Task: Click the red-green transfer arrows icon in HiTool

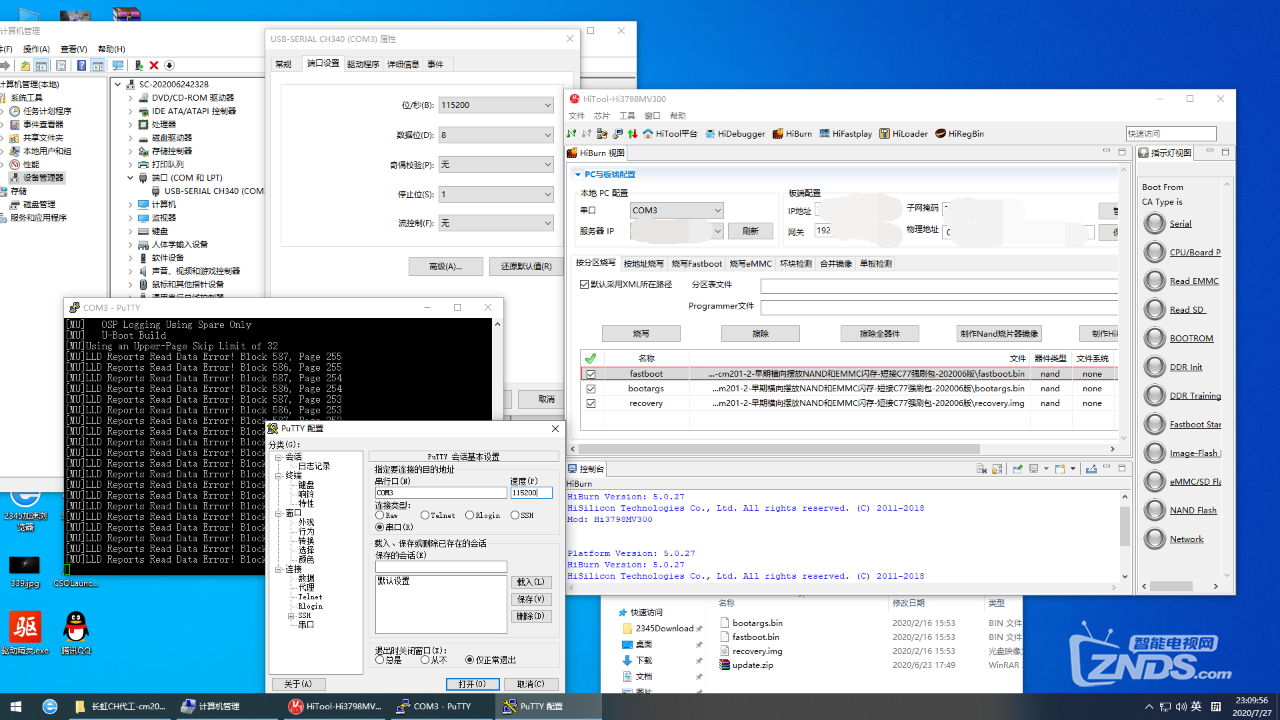Action: (x=631, y=133)
